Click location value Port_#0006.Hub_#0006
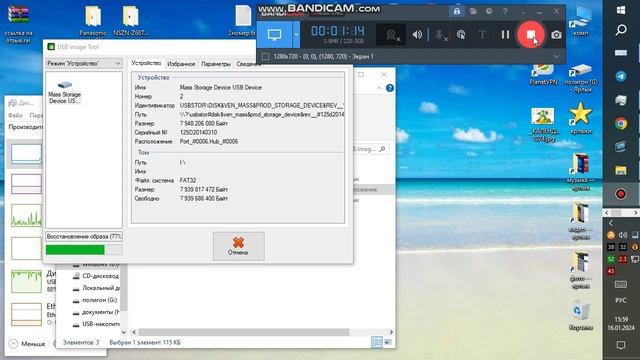Image resolution: width=640 pixels, height=360 pixels. tap(209, 141)
